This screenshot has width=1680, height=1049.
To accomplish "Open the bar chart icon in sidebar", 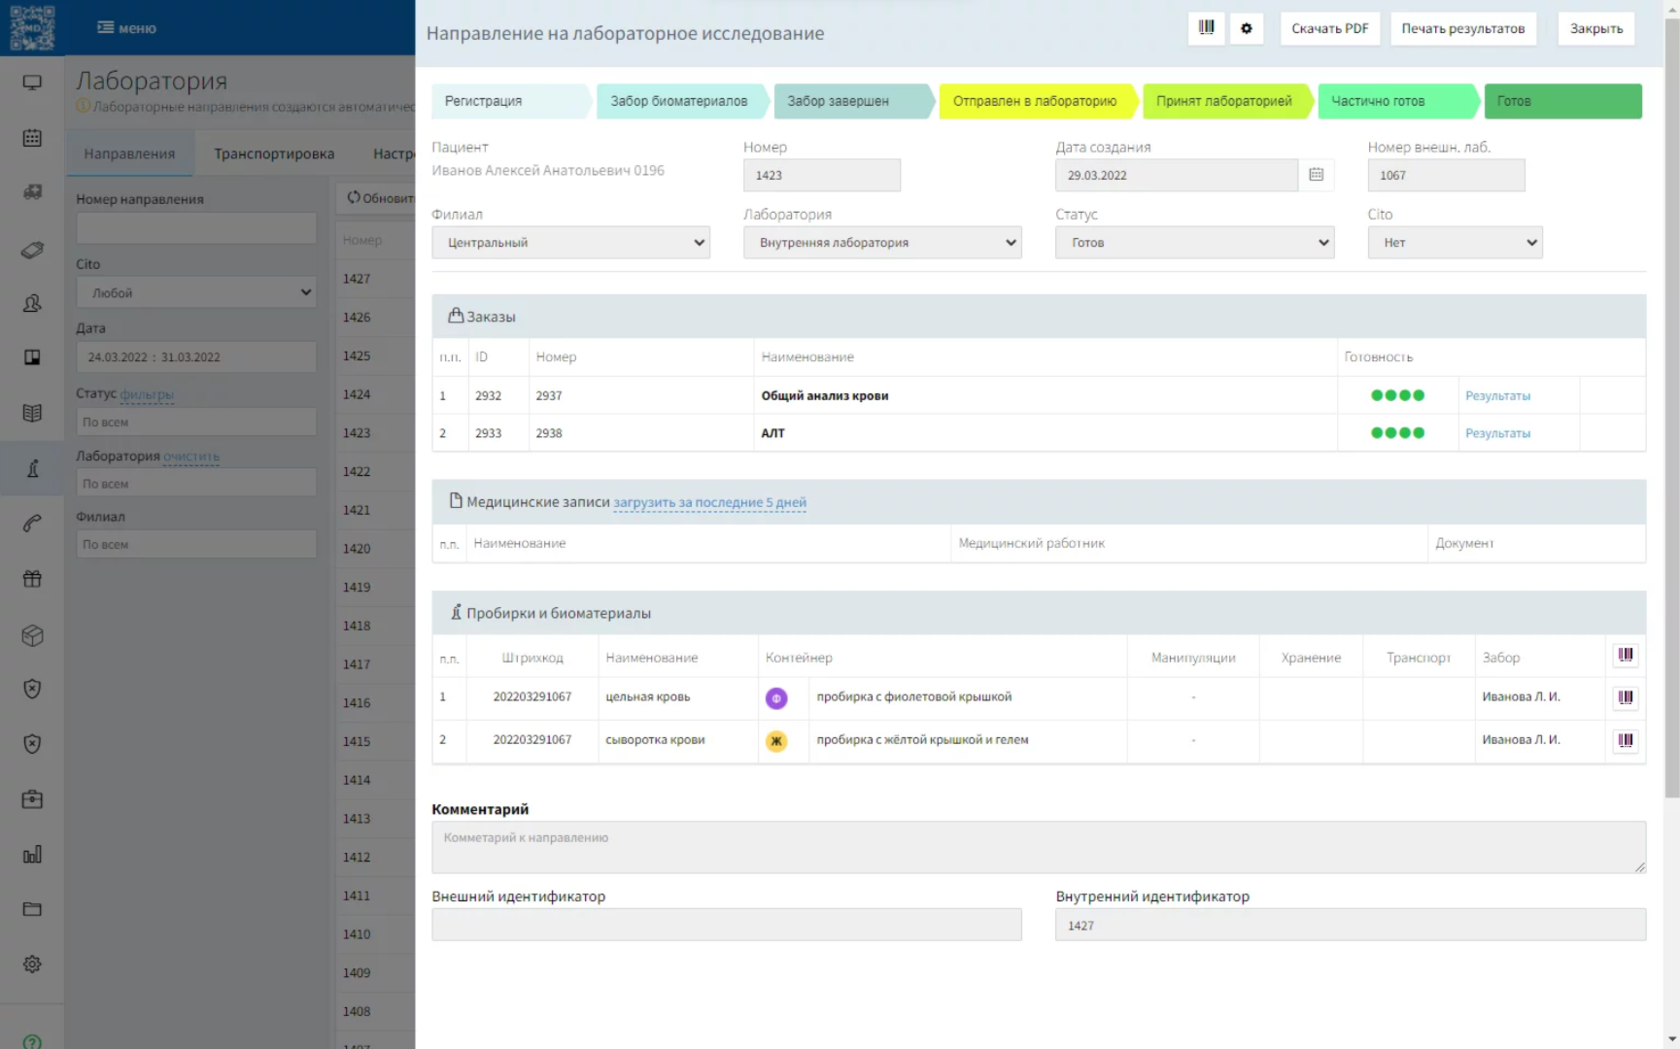I will coord(32,854).
